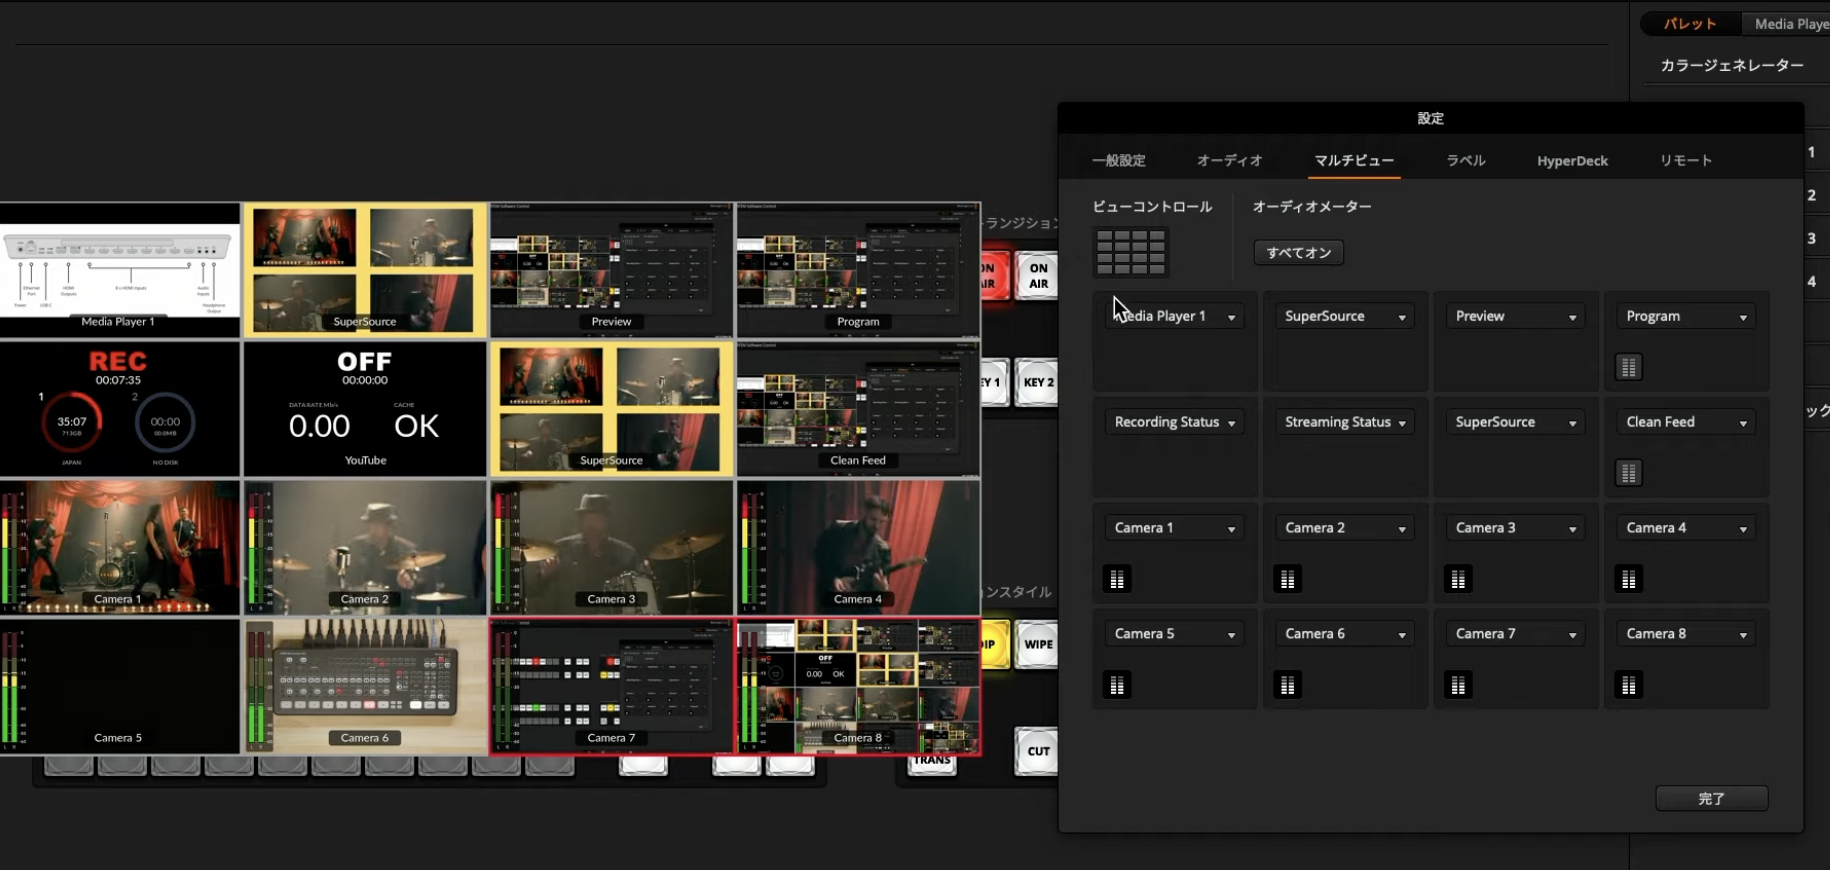Click the 完了 button to close settings
This screenshot has height=870, width=1830.
(1711, 798)
